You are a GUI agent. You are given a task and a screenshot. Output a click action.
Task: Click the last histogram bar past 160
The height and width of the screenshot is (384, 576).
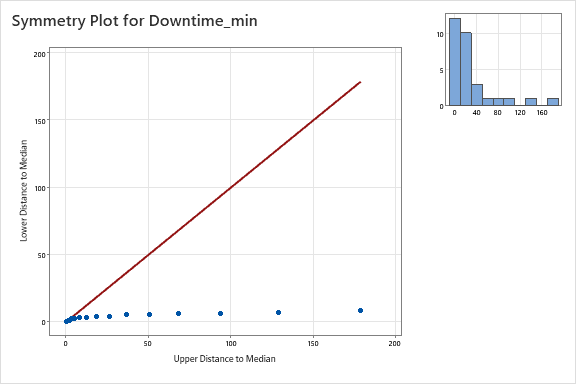coord(553,102)
